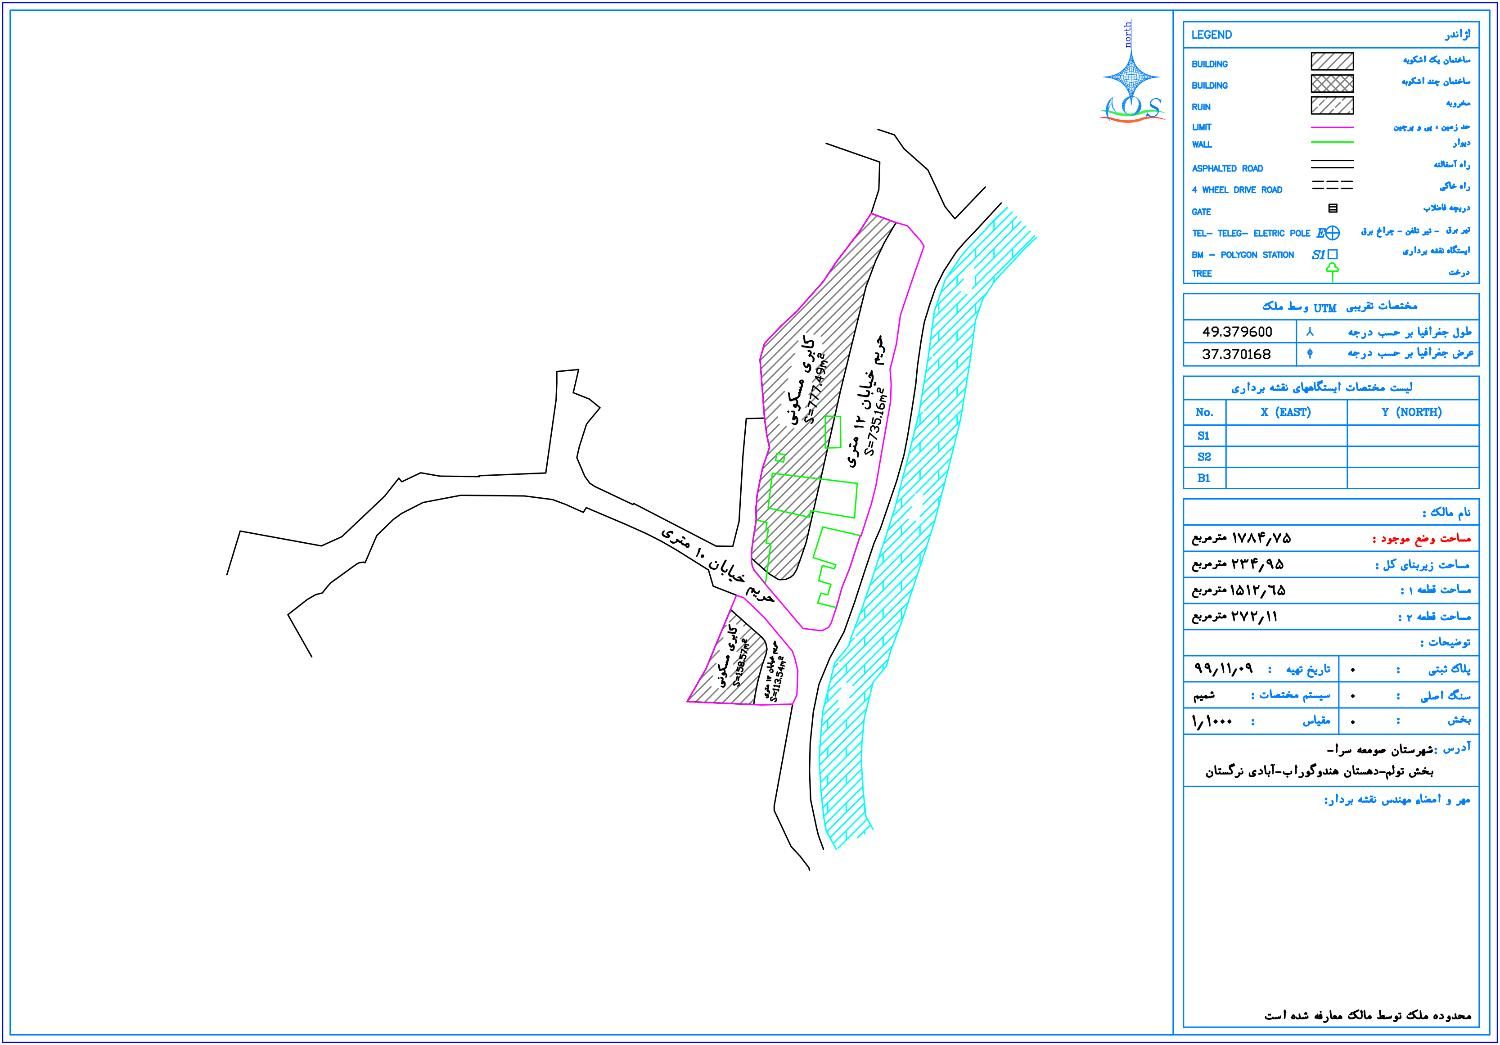This screenshot has width=1500, height=1045.
Task: Click parcel 2 area value ۲۷۲٫۱۱
Action: [x=1254, y=616]
